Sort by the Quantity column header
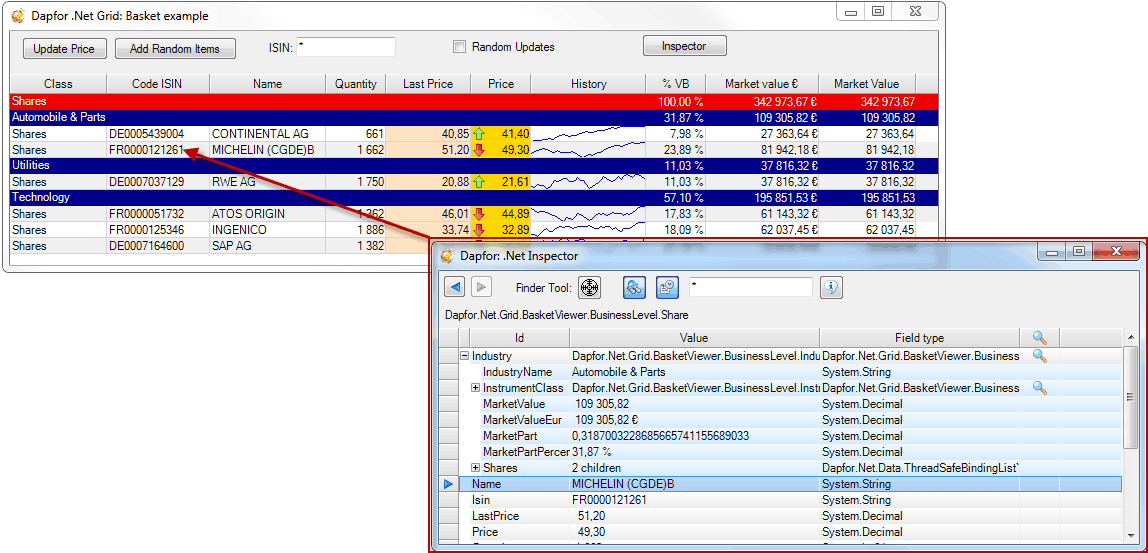This screenshot has width=1148, height=553. (x=356, y=83)
